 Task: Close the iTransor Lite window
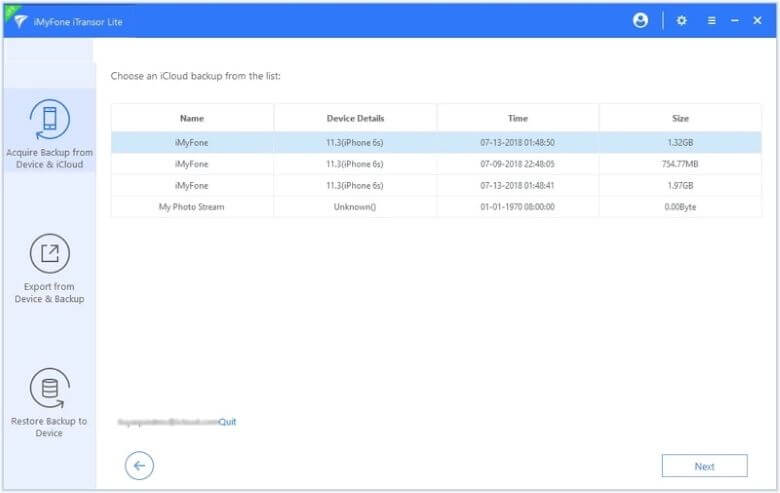click(757, 20)
